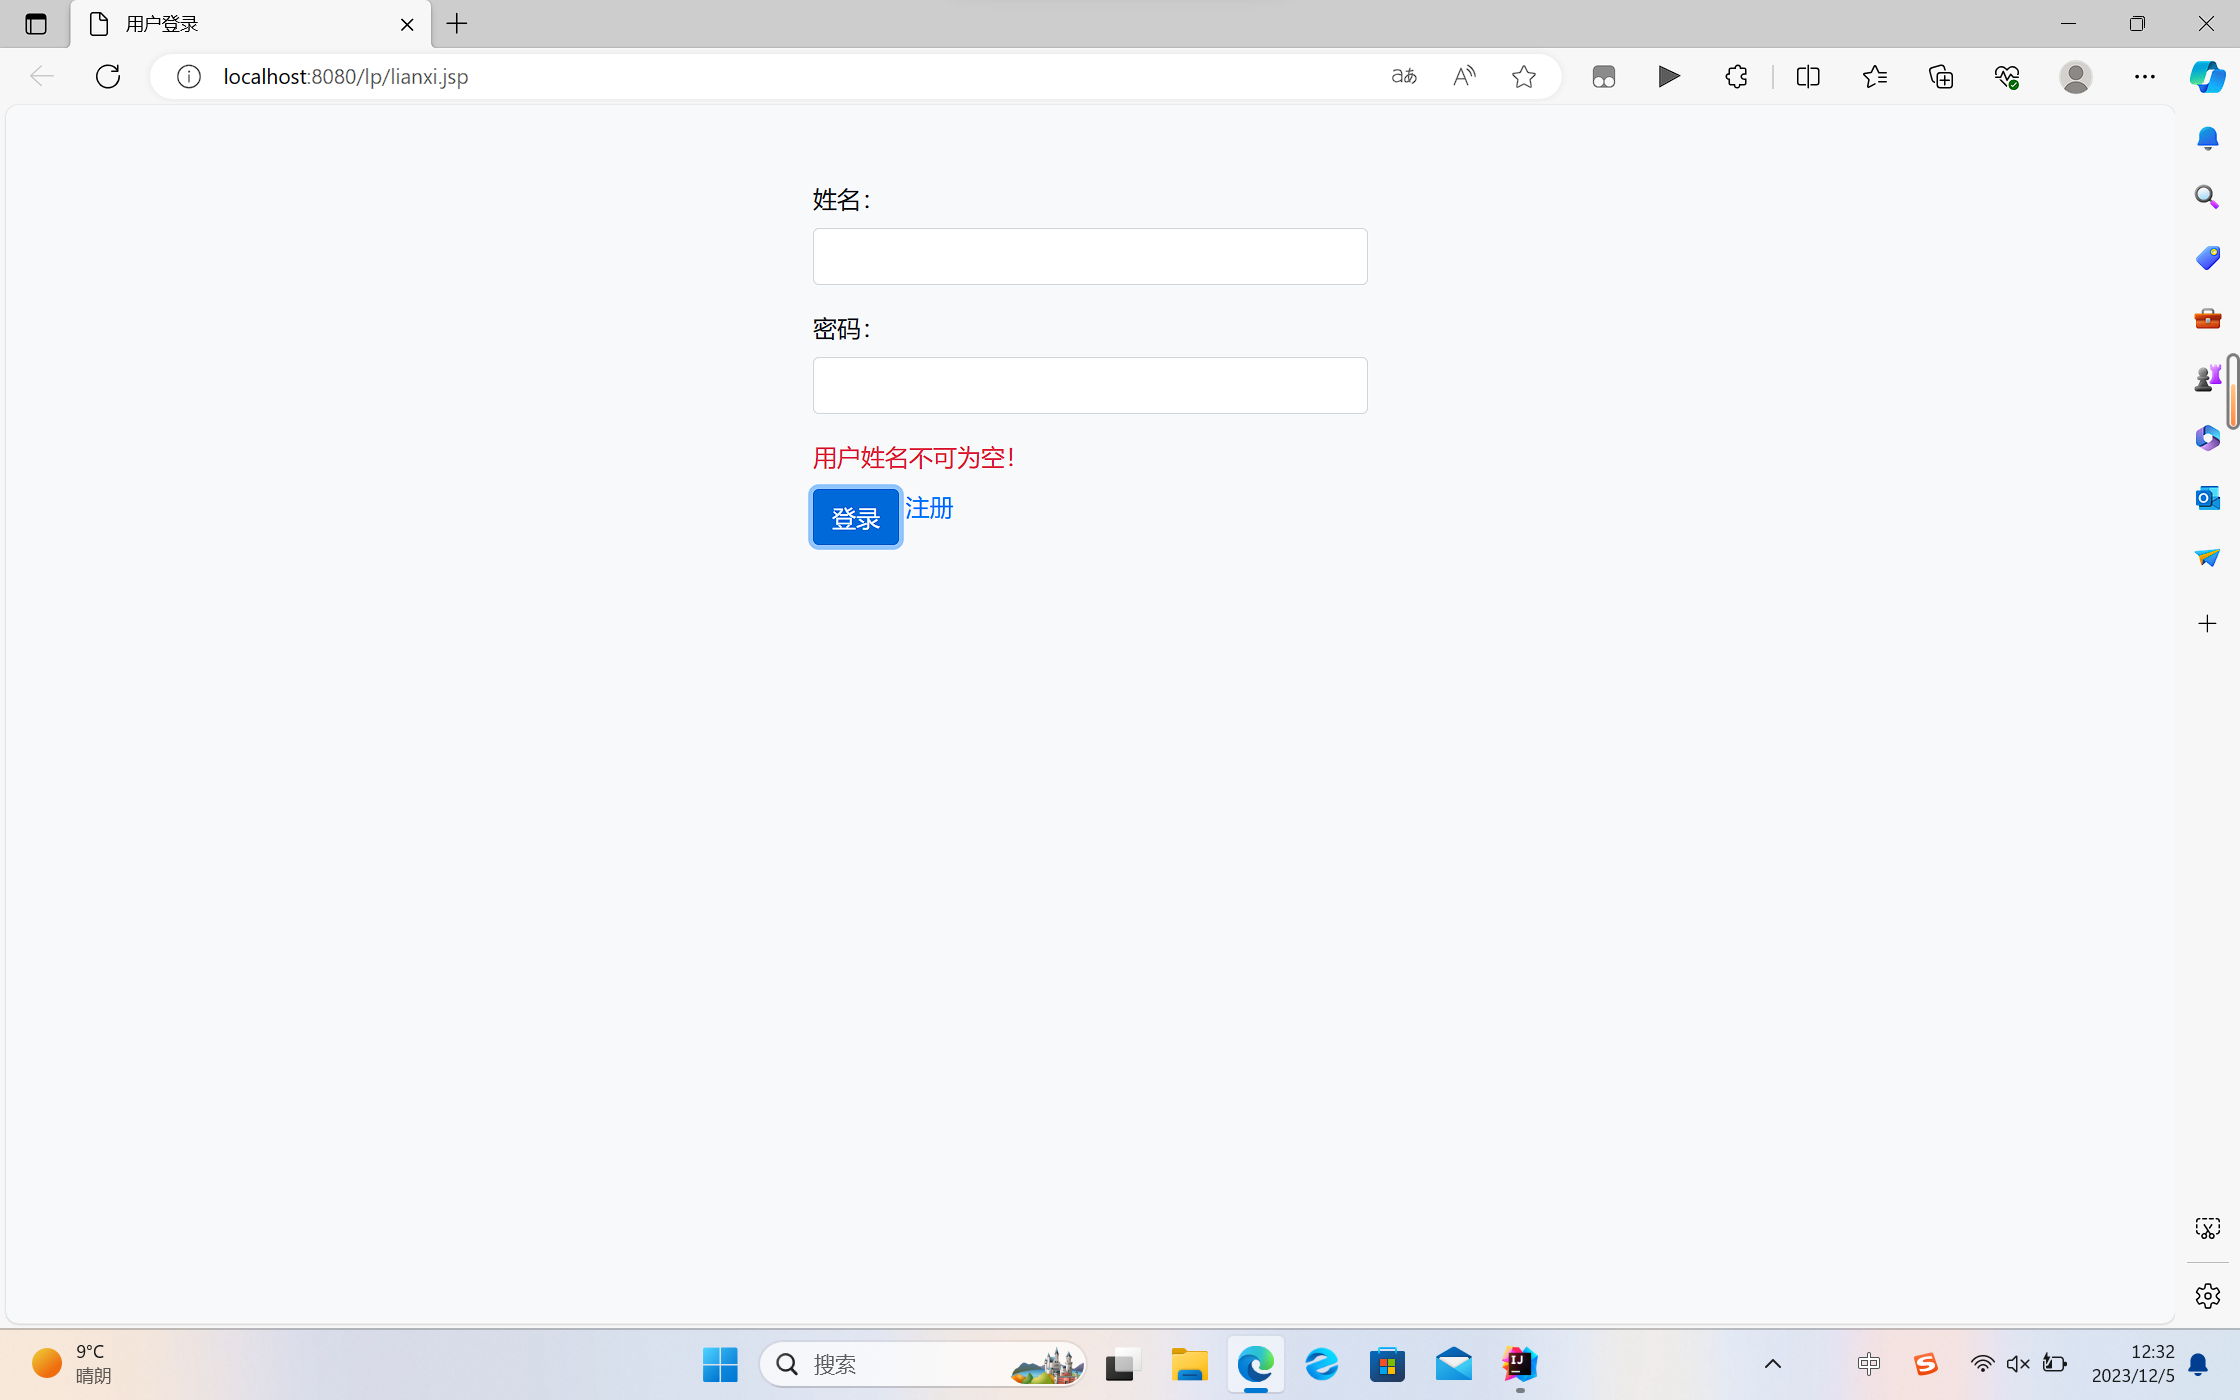The width and height of the screenshot is (2240, 1400).
Task: Open the Extensions puzzle icon
Action: (x=1736, y=76)
